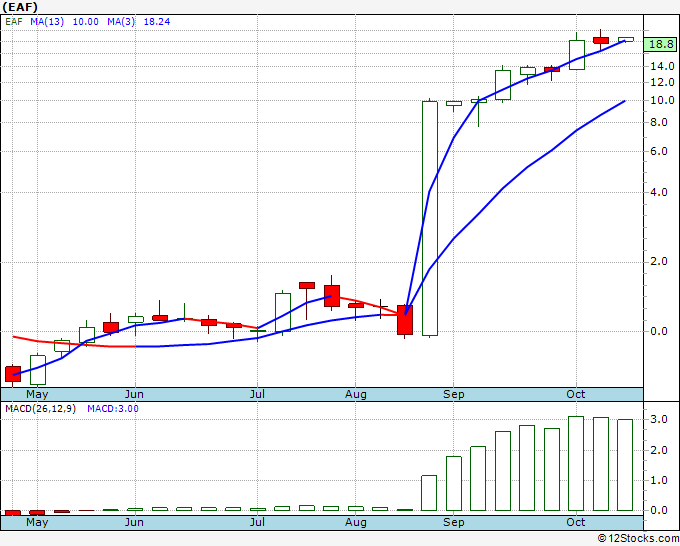Click the 3.0 MACD axis label
Viewport: 680px width, 546px height.
point(659,419)
